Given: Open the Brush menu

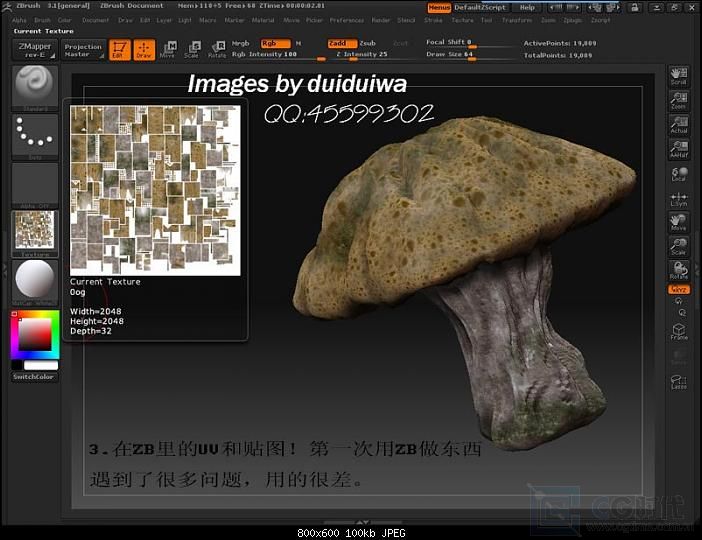Looking at the screenshot, I should 43,20.
